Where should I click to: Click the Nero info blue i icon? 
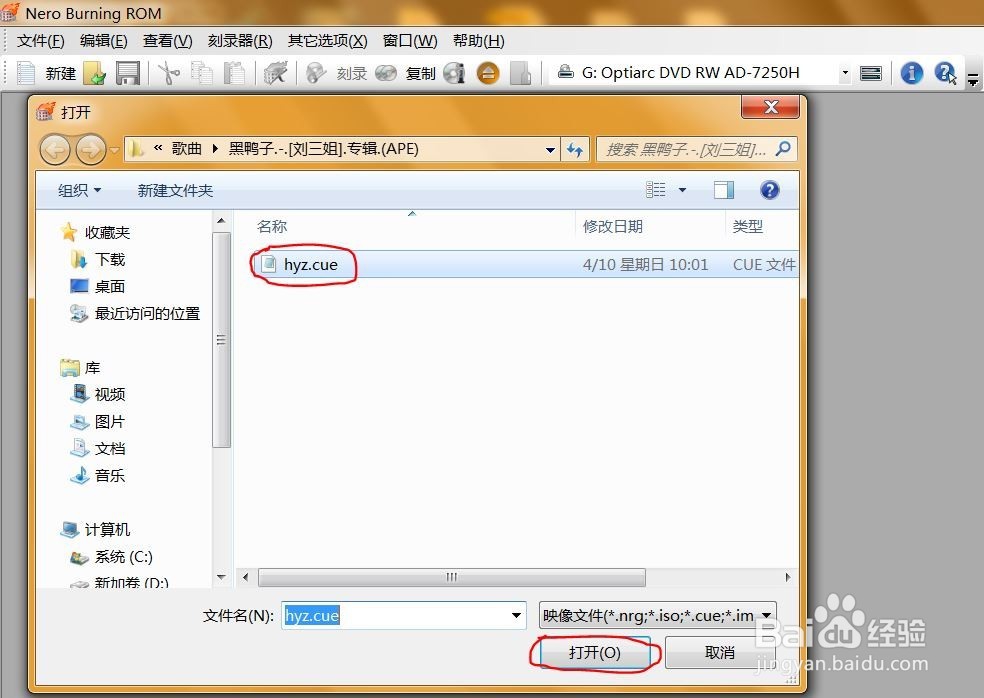912,73
